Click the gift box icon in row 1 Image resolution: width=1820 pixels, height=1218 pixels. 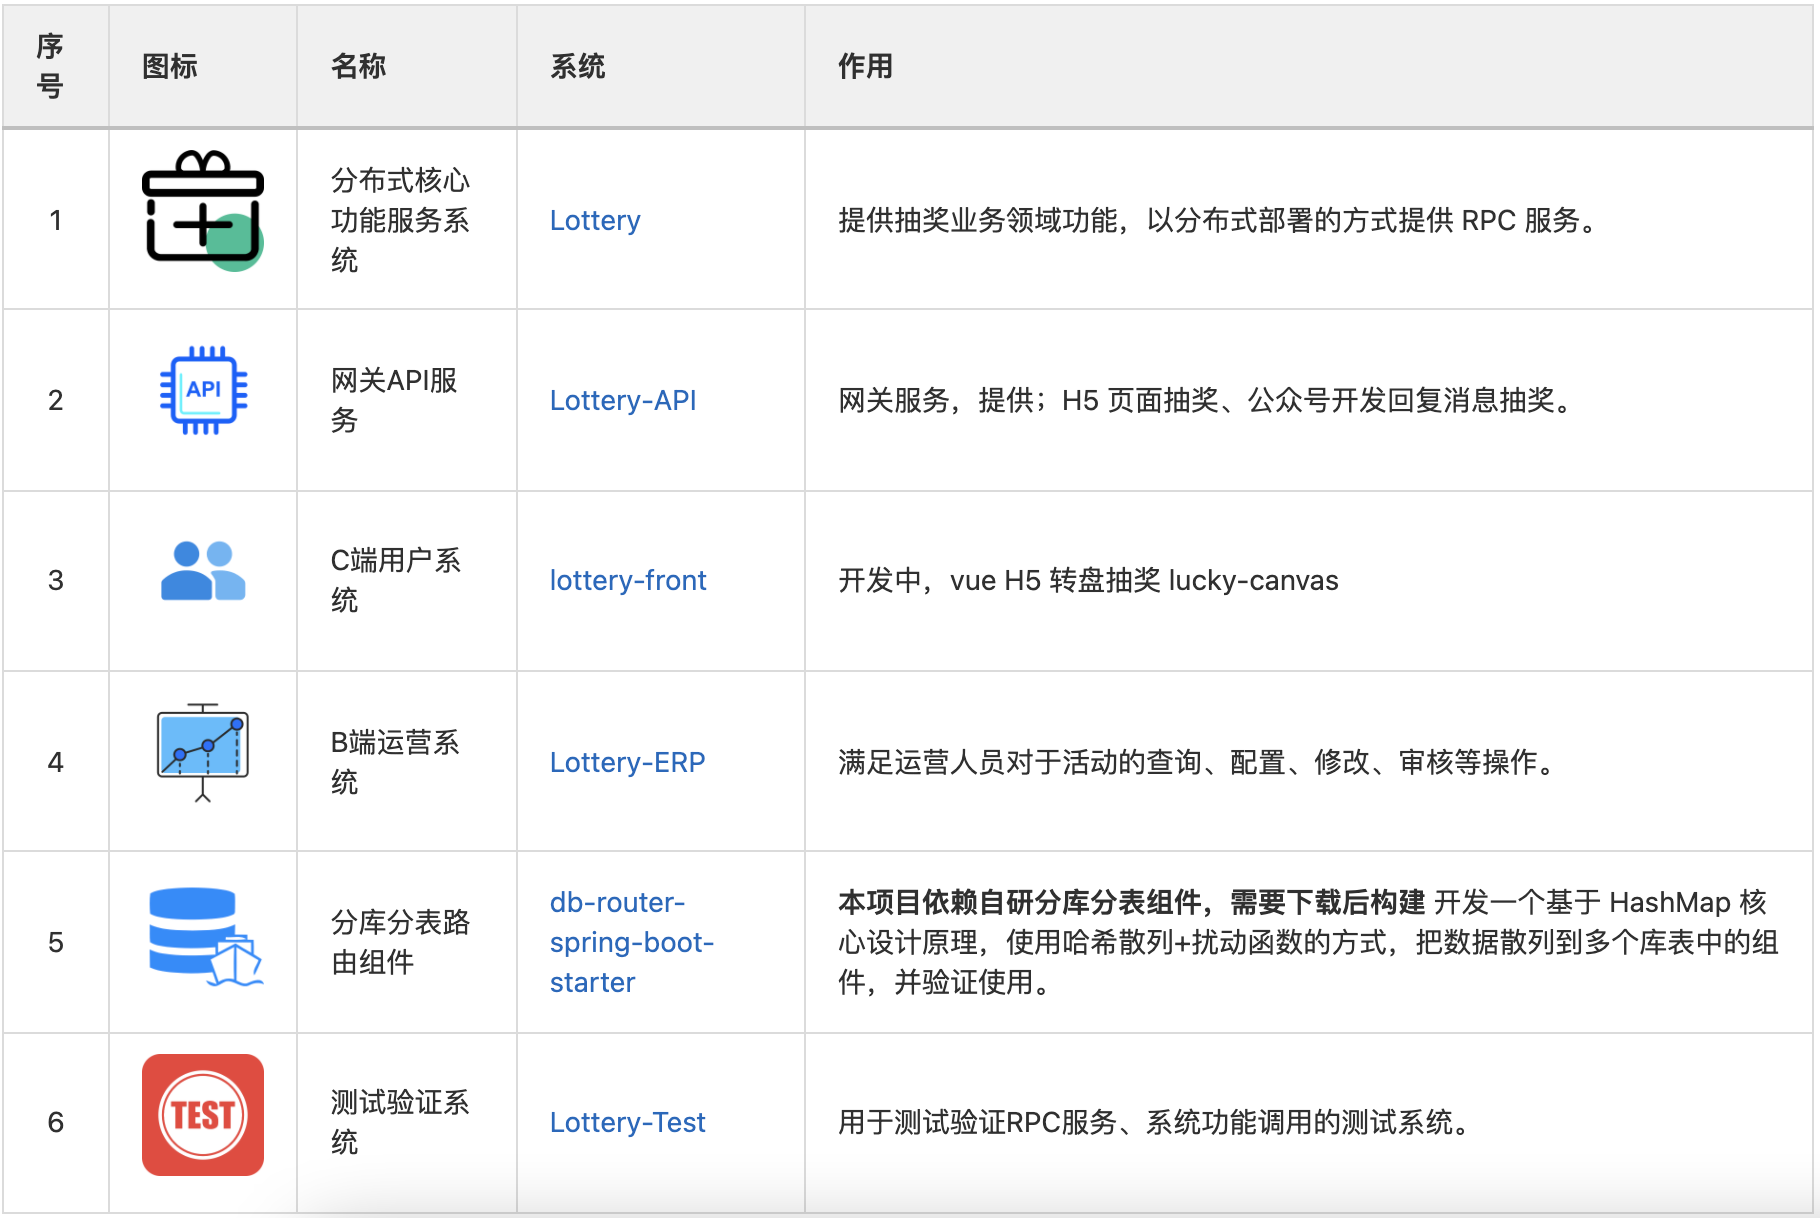[x=203, y=211]
